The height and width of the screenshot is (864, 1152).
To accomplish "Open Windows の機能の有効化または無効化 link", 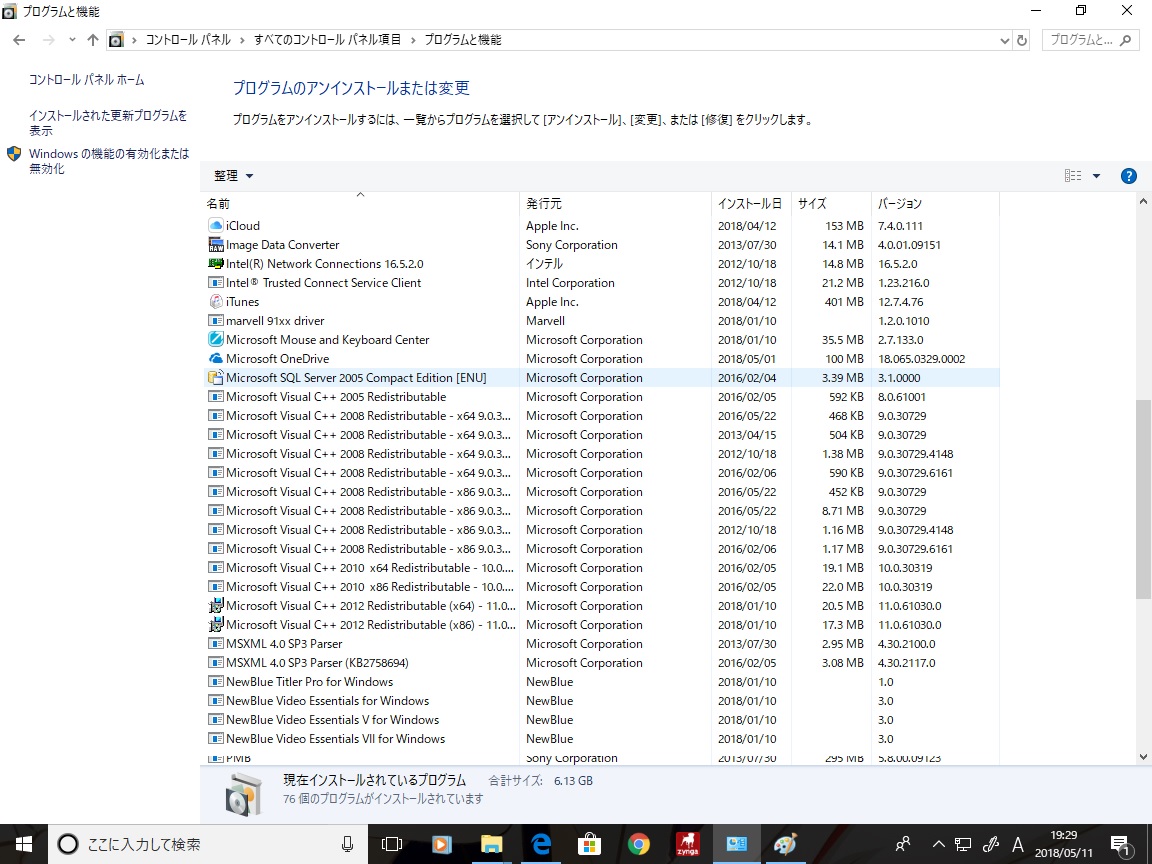I will (108, 161).
